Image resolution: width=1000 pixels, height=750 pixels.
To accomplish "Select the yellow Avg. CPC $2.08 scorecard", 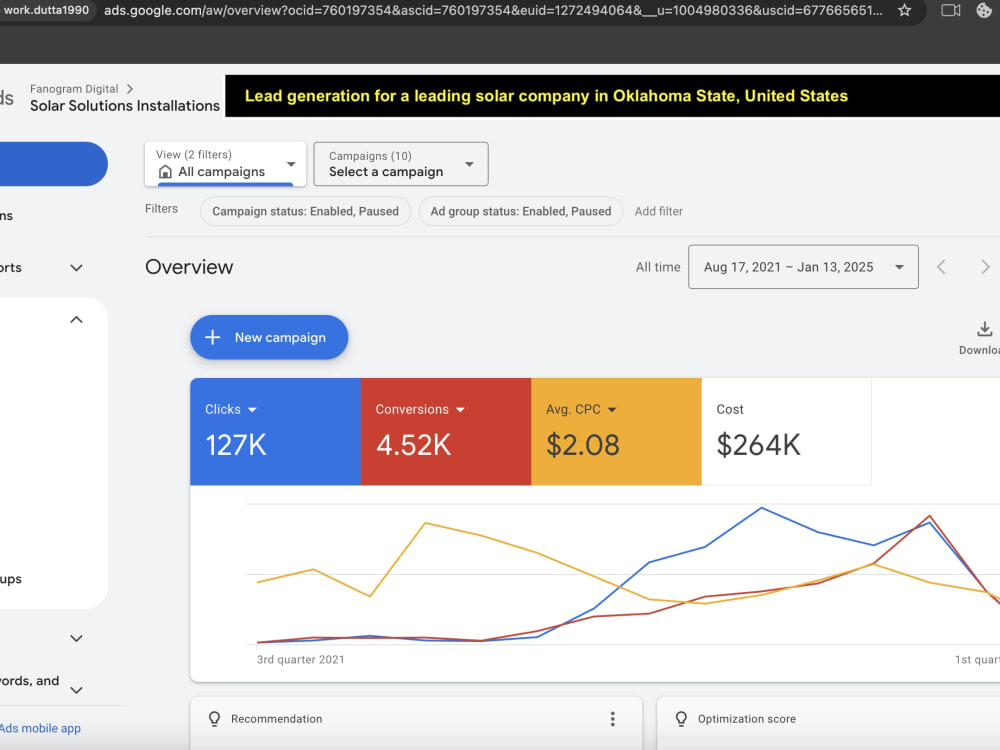I will [x=616, y=432].
